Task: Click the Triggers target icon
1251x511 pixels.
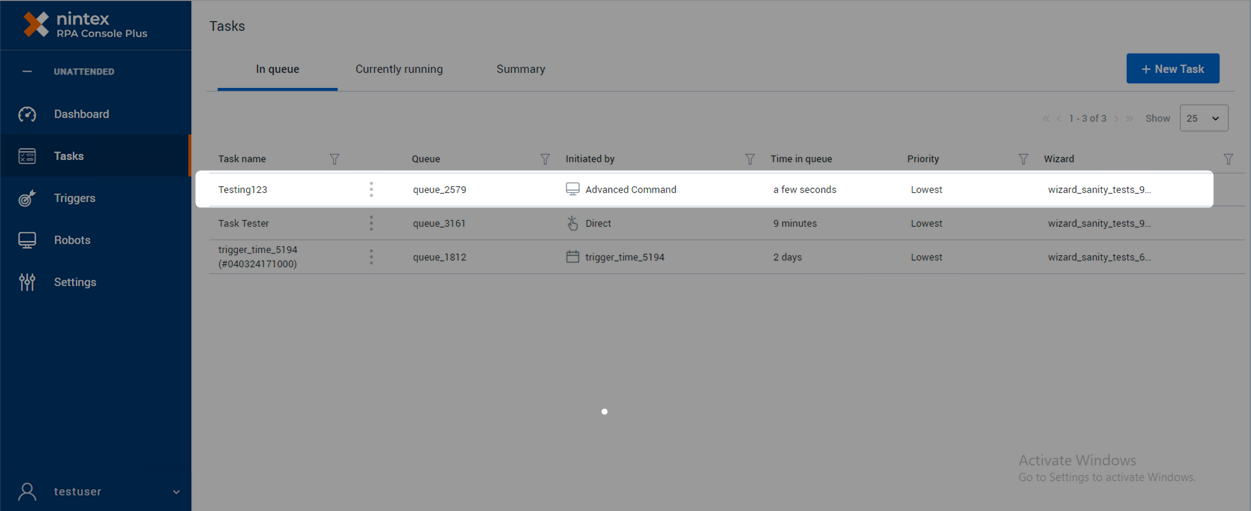Action: click(27, 198)
